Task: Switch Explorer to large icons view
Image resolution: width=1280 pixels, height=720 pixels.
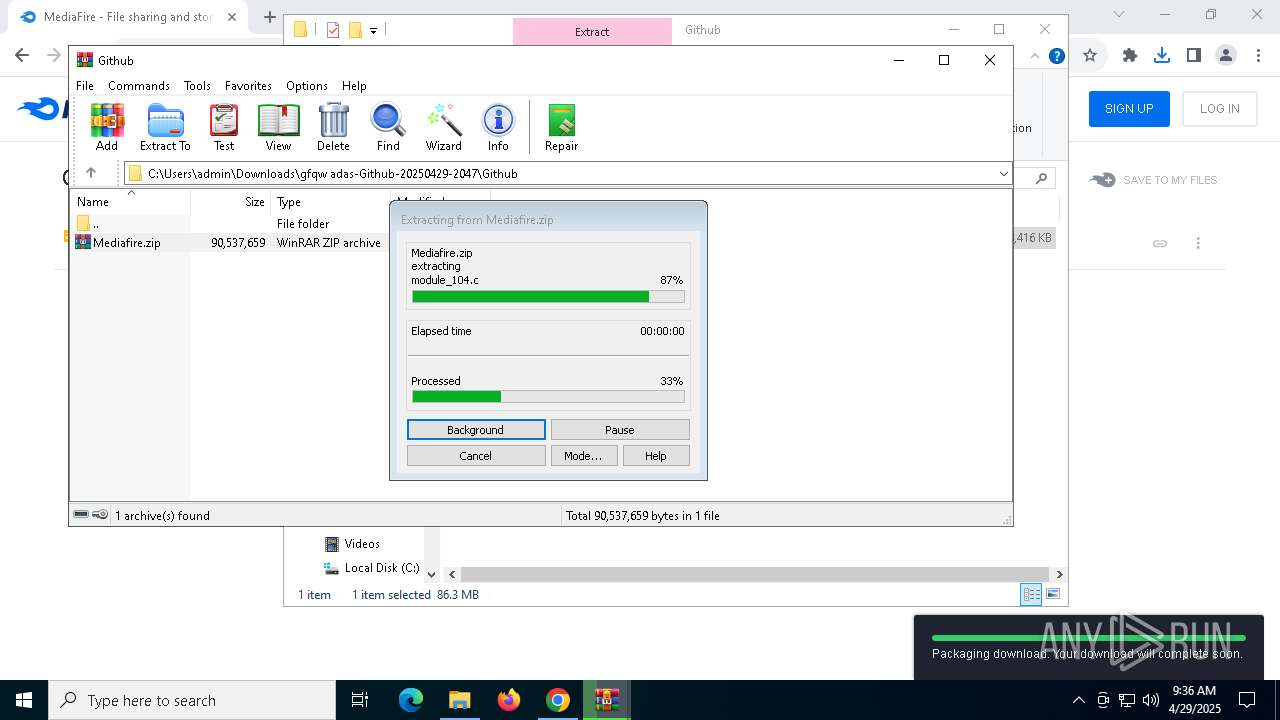Action: [x=1052, y=594]
